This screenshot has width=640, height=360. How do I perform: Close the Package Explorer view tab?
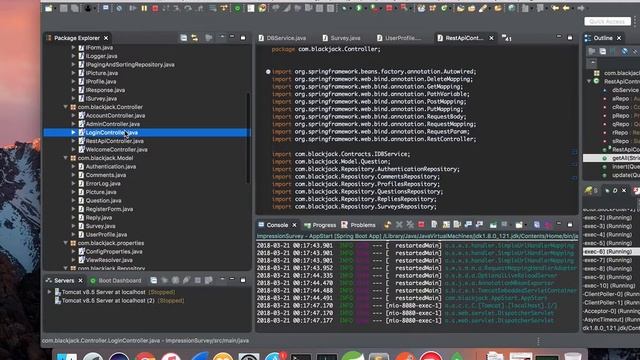[106, 38]
